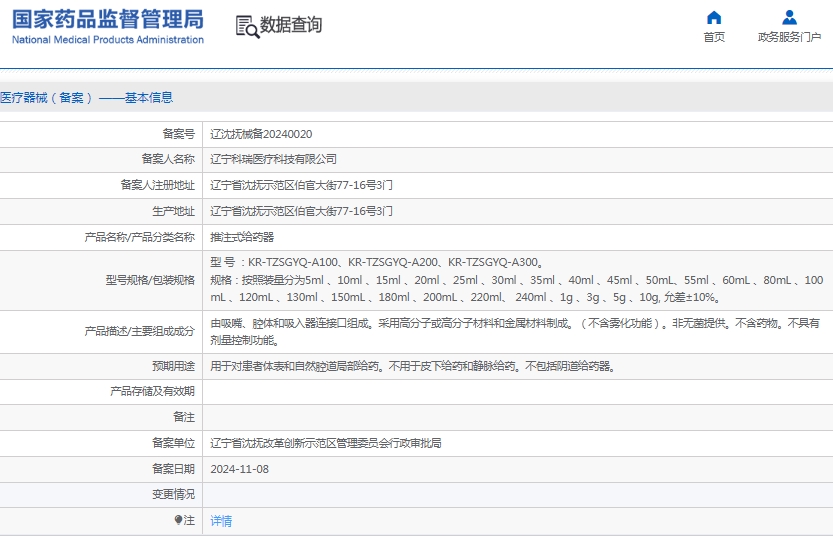Select the 型号规格/包装规格 label
Image resolution: width=833 pixels, height=541 pixels.
click(x=150, y=280)
